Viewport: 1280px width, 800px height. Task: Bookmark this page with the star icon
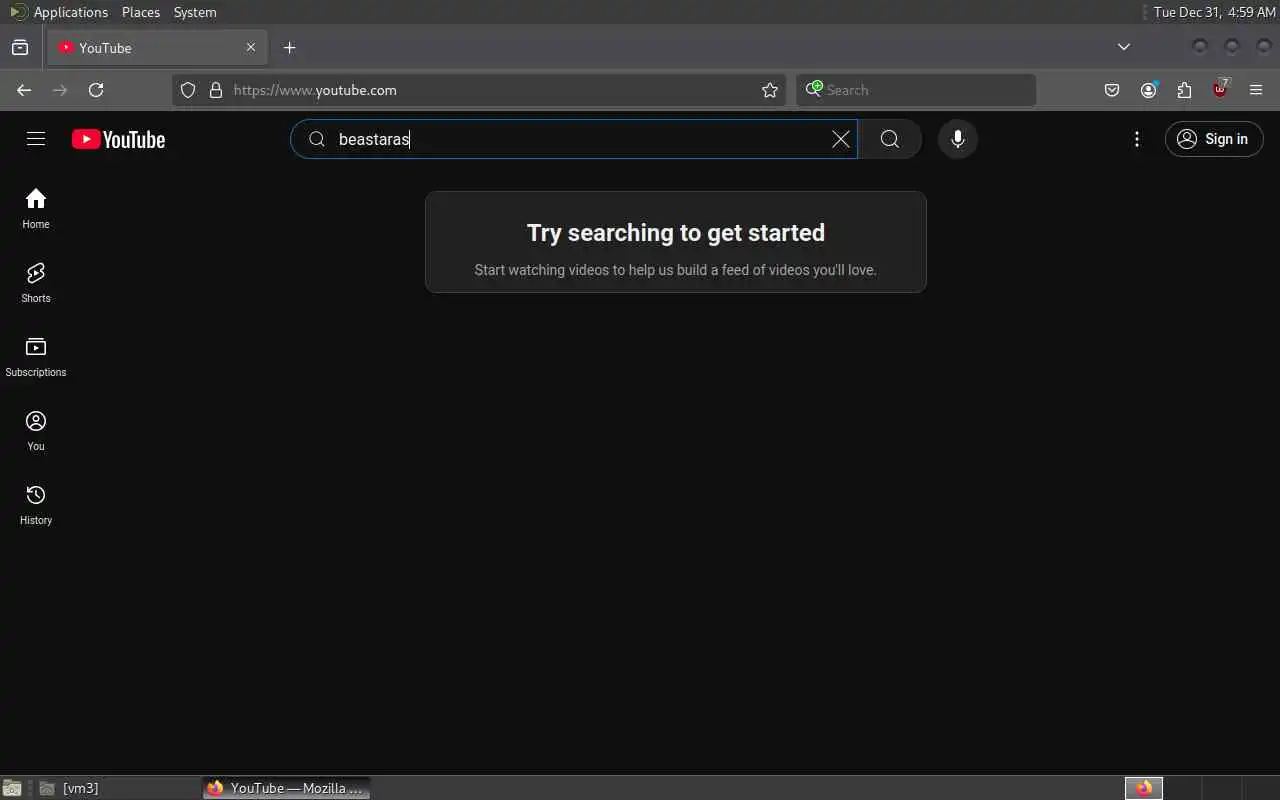tap(770, 90)
